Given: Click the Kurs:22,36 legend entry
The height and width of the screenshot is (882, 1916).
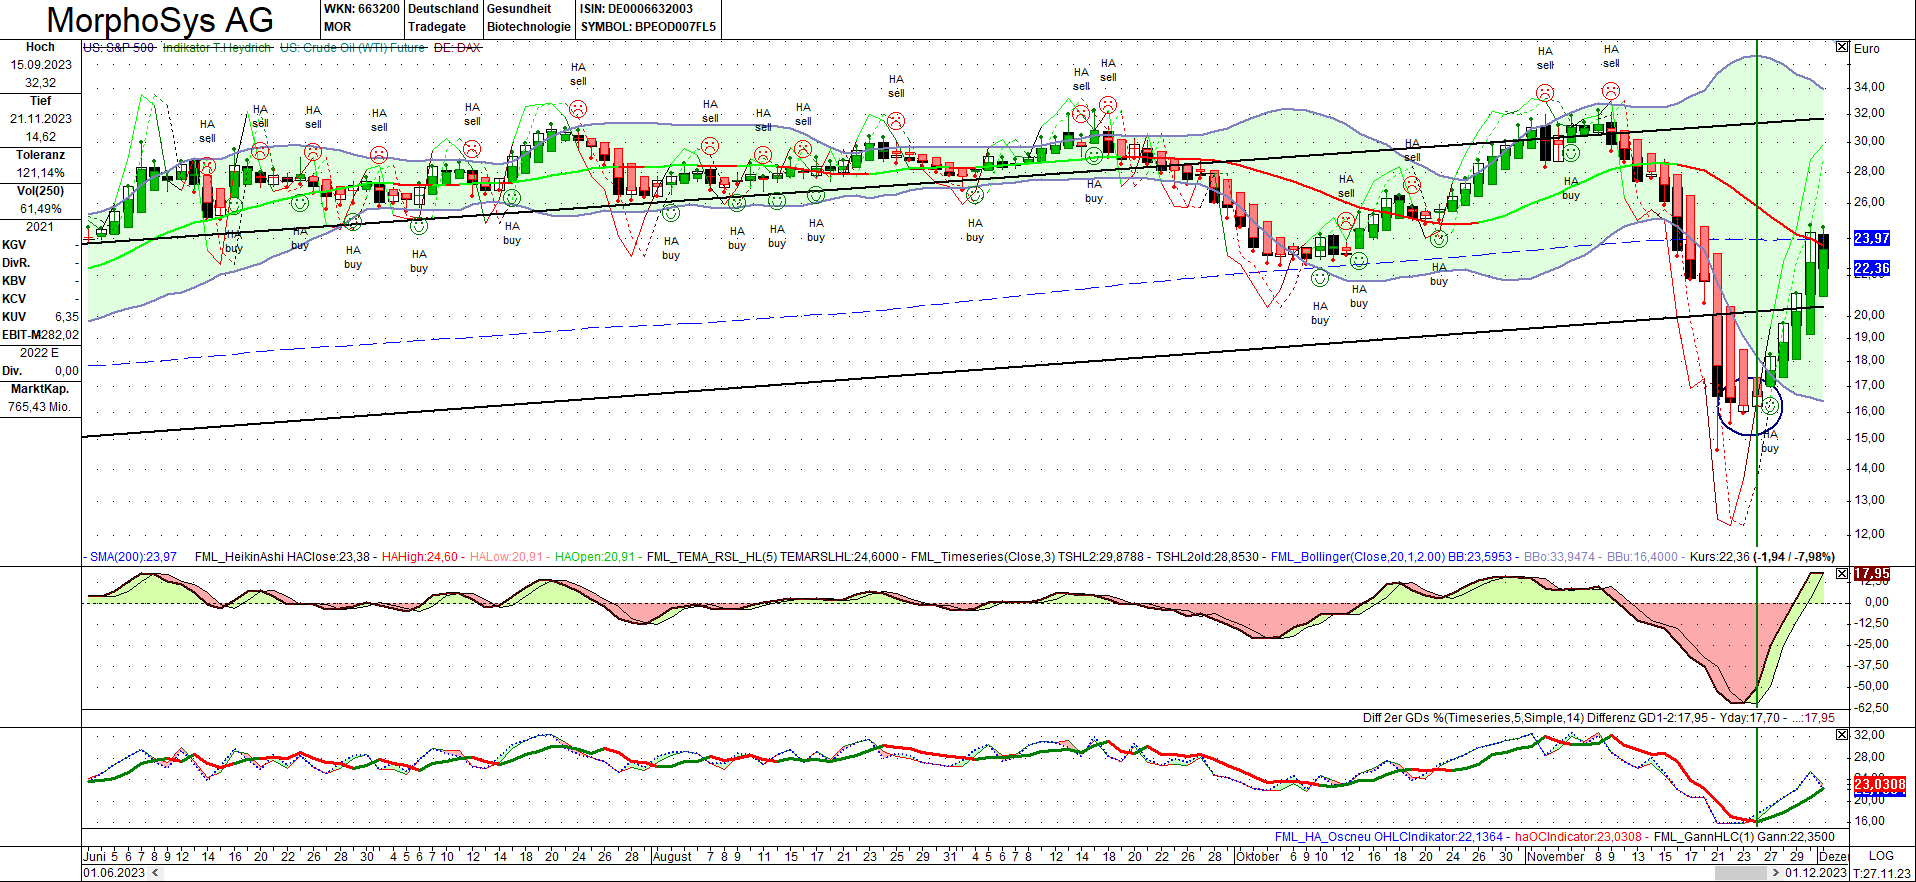Looking at the screenshot, I should [1762, 557].
